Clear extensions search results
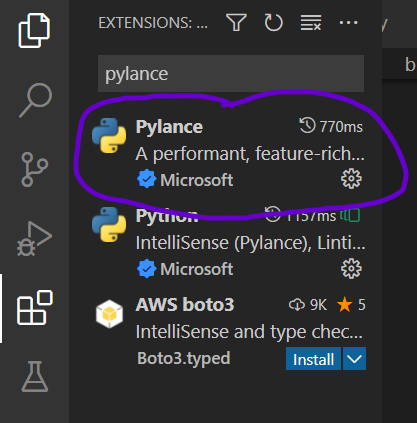The height and width of the screenshot is (423, 417). click(x=311, y=22)
